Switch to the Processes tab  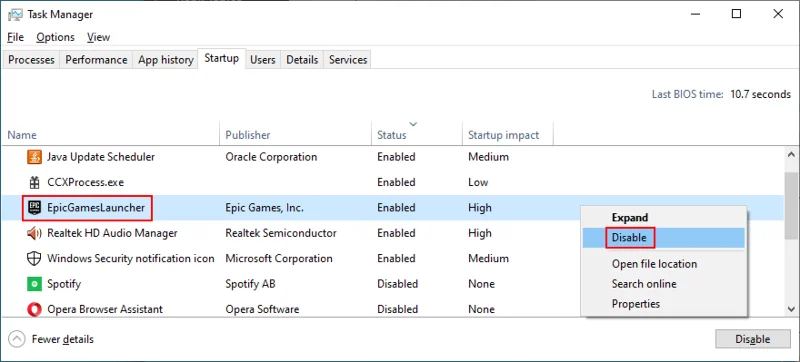point(31,60)
